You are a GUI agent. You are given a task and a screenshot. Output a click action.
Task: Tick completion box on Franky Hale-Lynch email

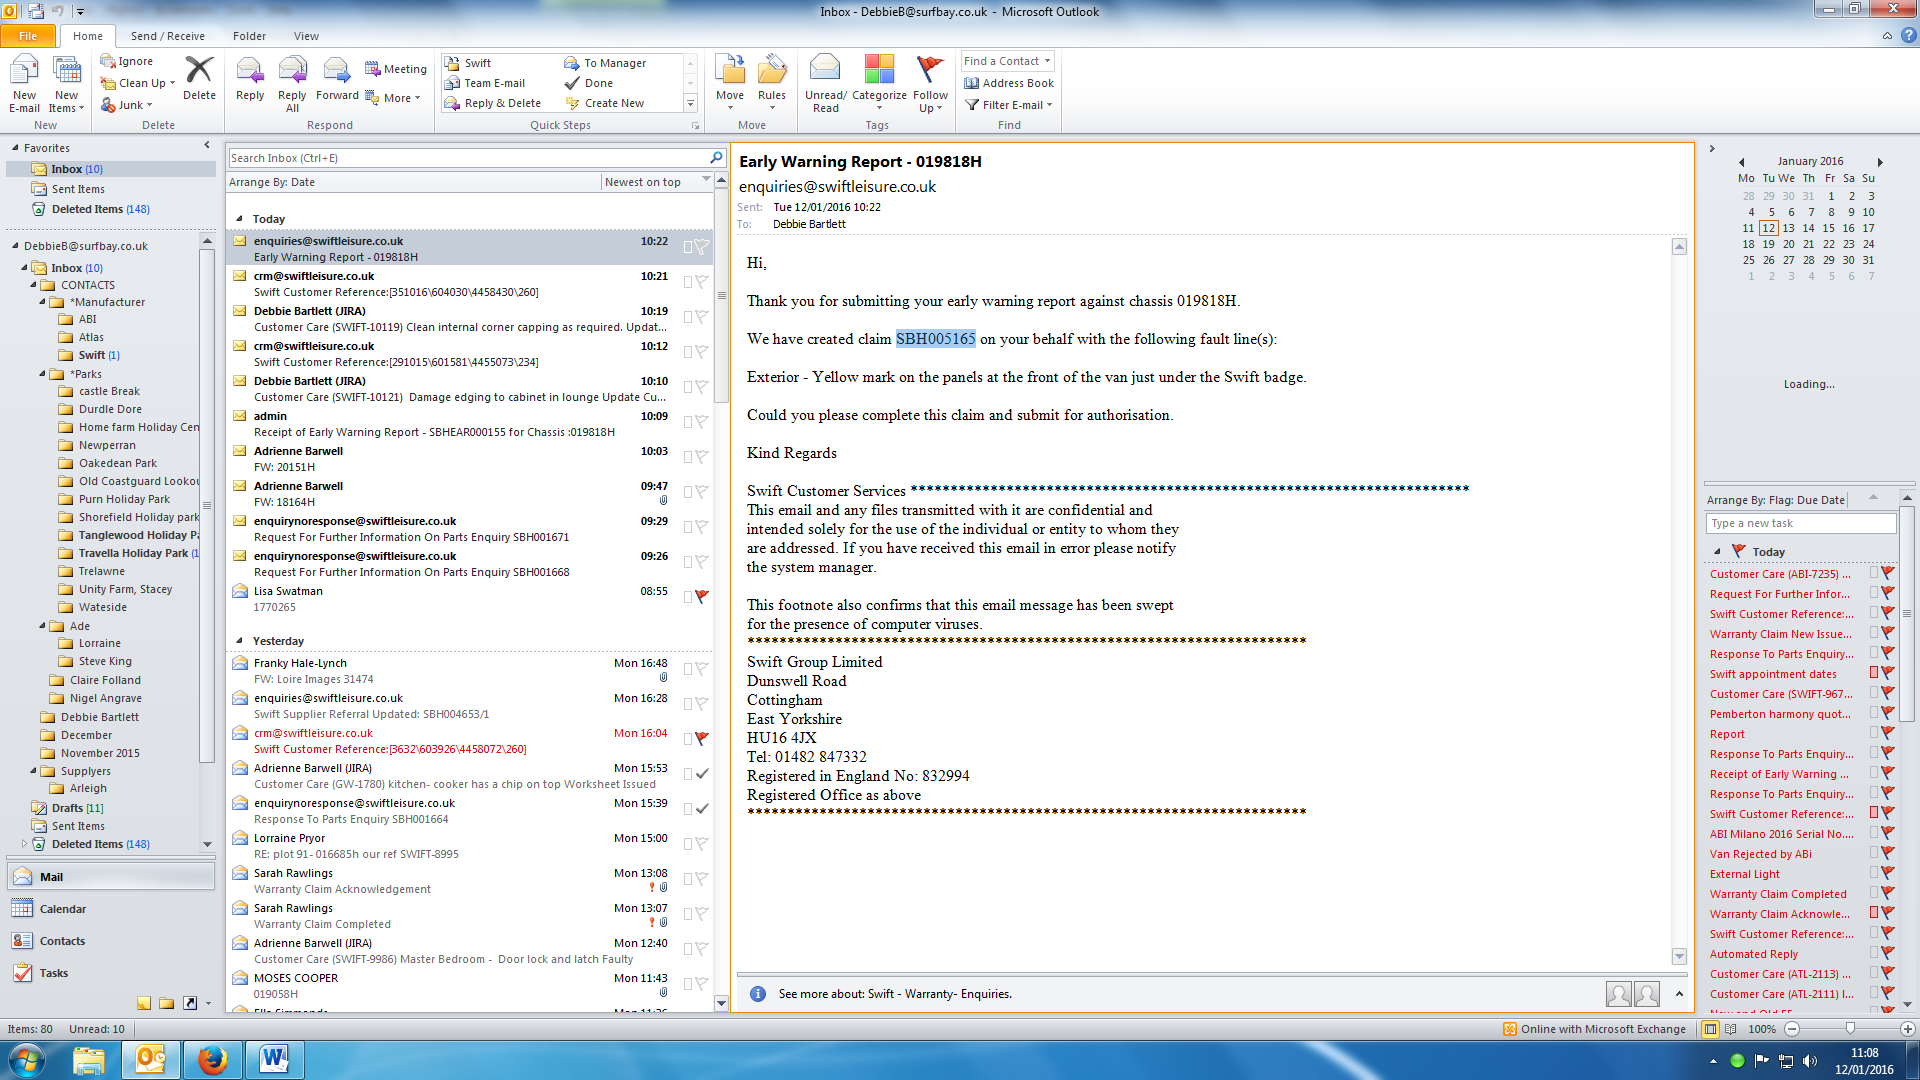tap(688, 669)
